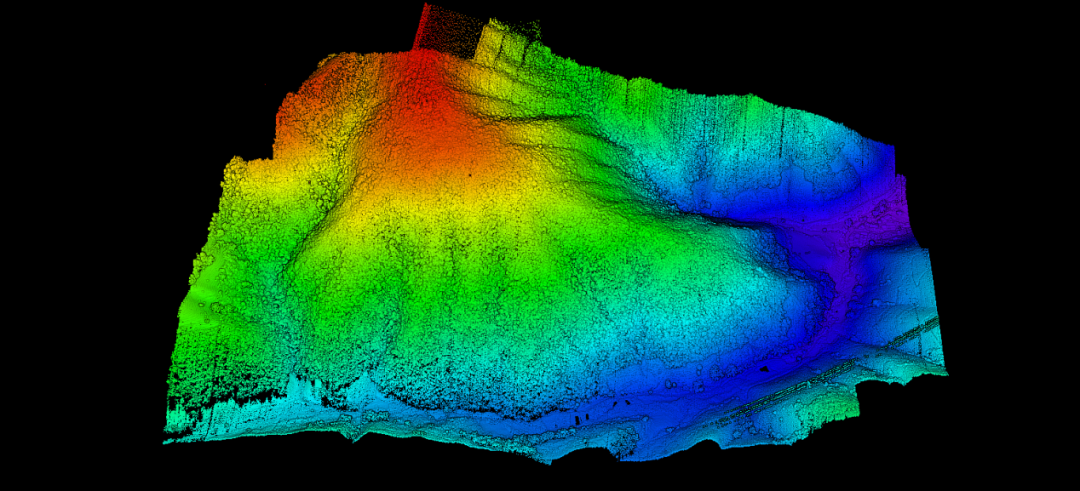The height and width of the screenshot is (491, 1080).
Task: Click the small dark dot on the orange slope
Action: coord(466,175)
